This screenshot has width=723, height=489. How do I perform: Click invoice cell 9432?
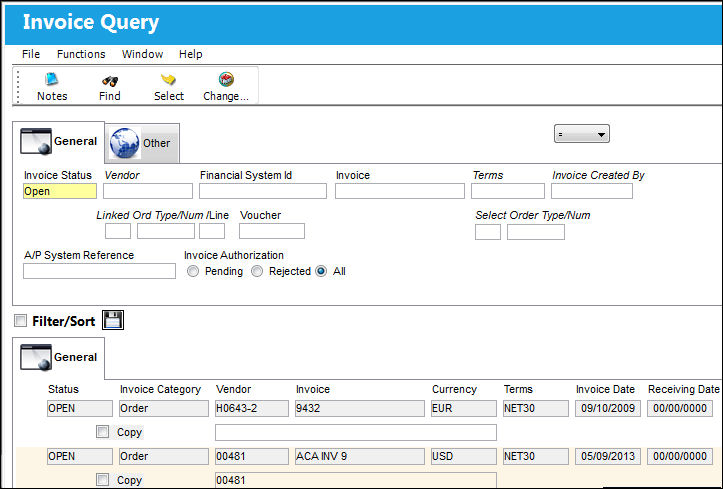coord(360,408)
